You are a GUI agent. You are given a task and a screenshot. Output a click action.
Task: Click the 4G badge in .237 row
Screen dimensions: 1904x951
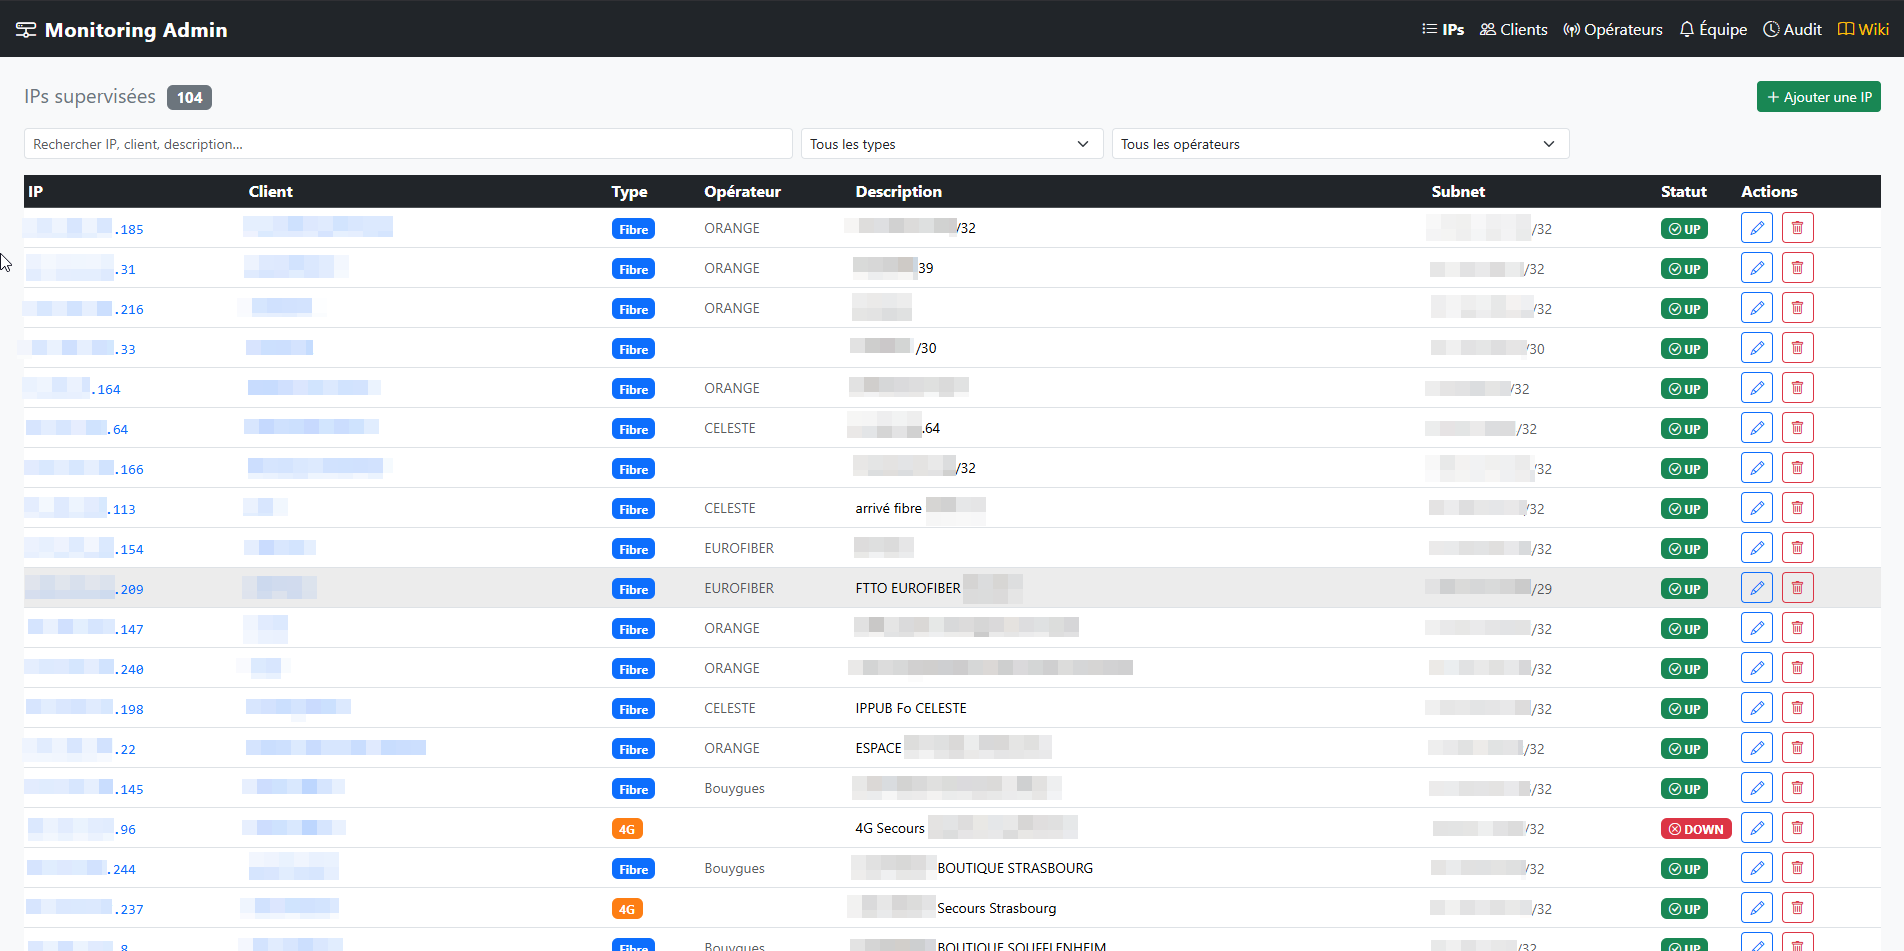click(627, 909)
